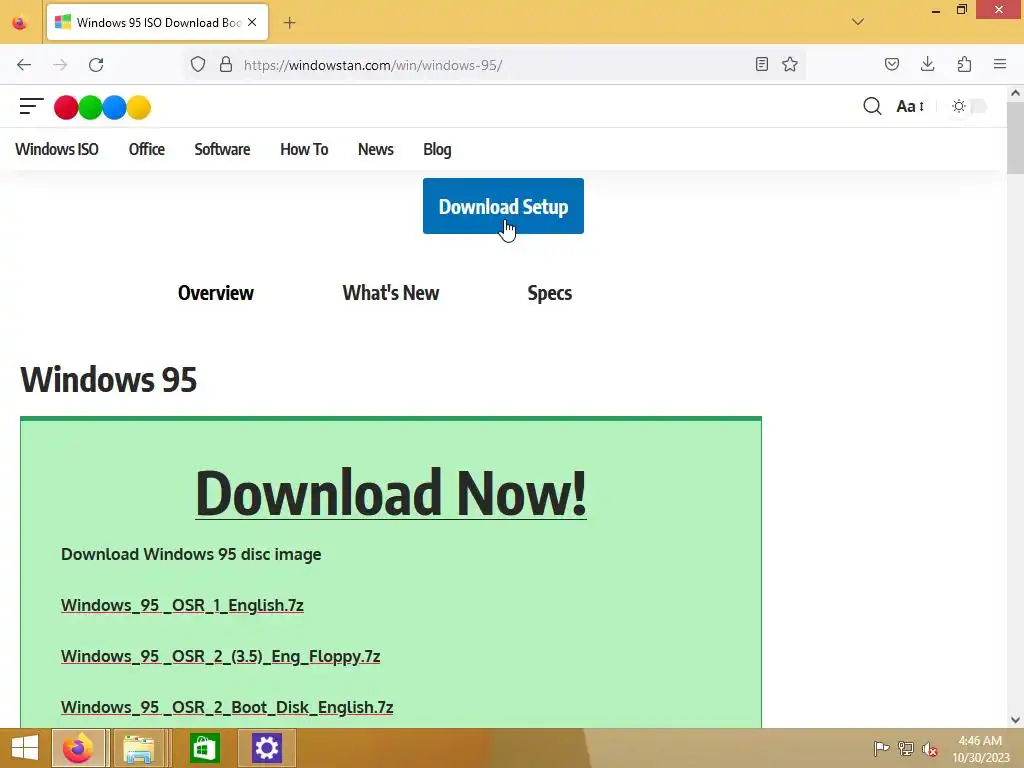Screen dimensions: 1024x768
Task: Switch to the What's New tab
Action: (x=391, y=293)
